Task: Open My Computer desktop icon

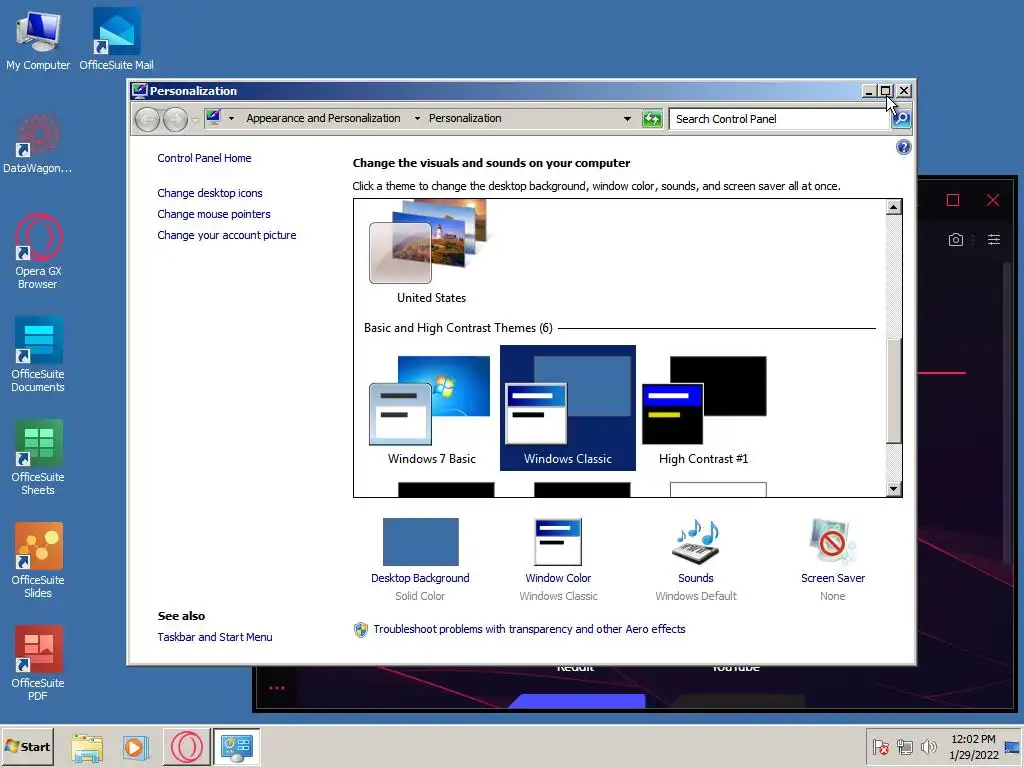Action: pos(38,40)
